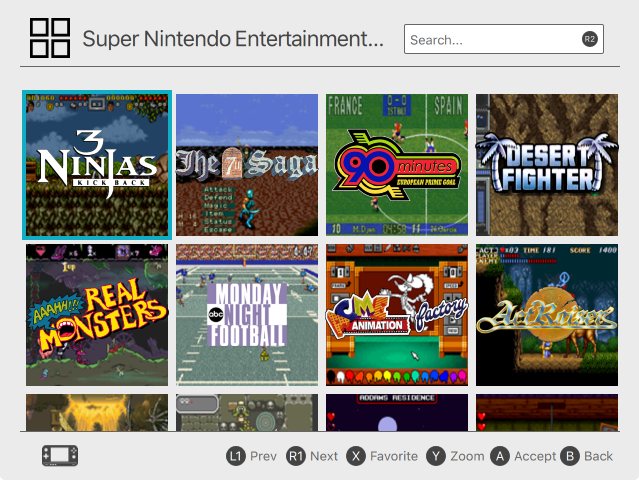Screen dimensions: 639x480
Task: Click the Y button icon
Action: click(x=436, y=456)
